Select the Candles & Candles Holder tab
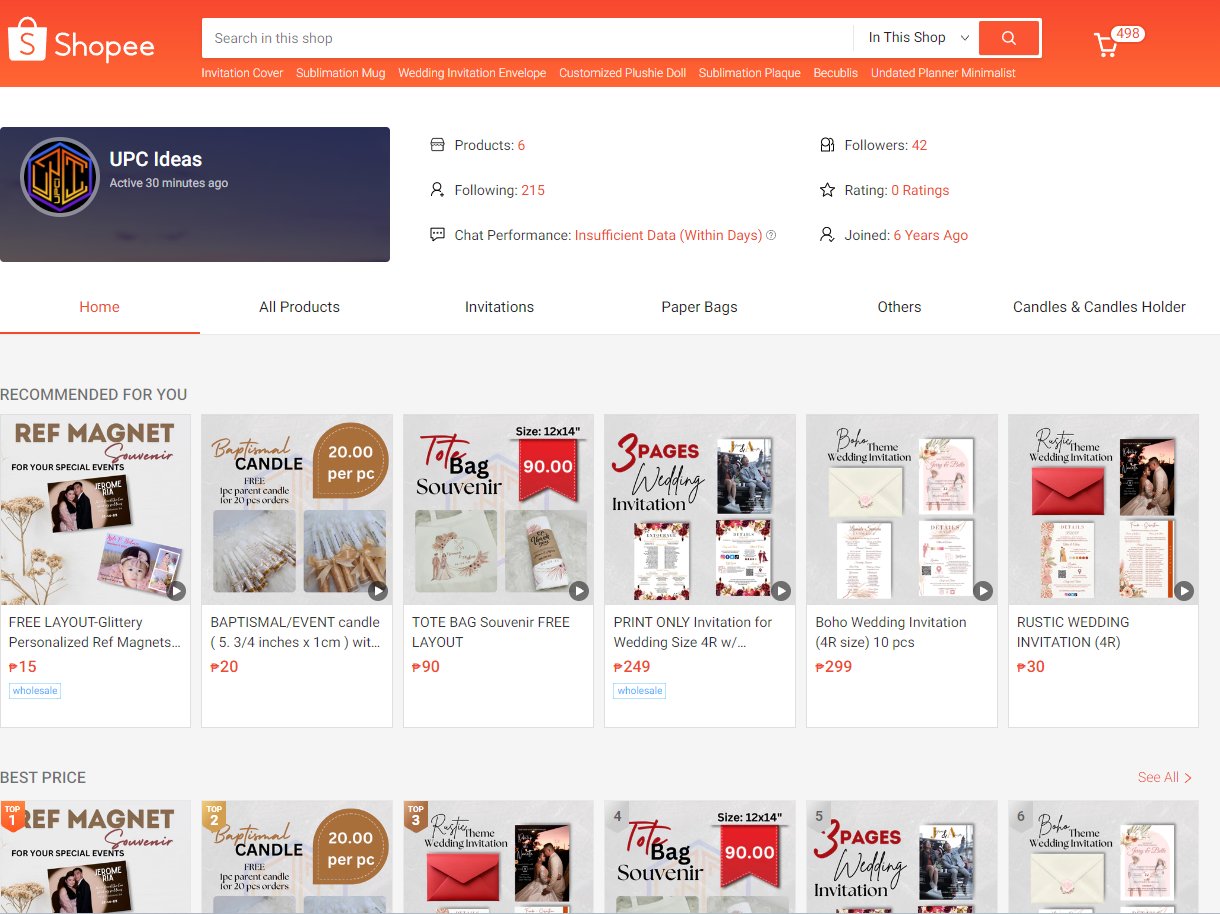Viewport: 1220px width, 914px height. click(x=1099, y=307)
